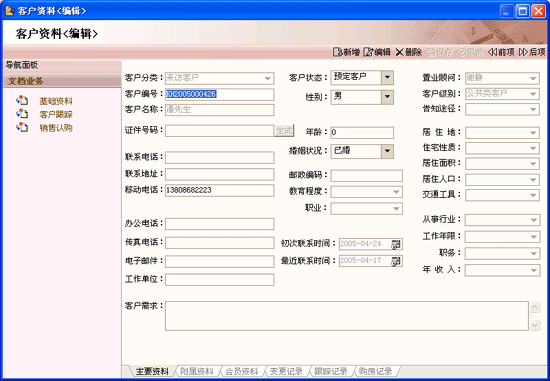Switch to the 跟踪记录 tab
This screenshot has height=381, width=550.
click(x=330, y=372)
